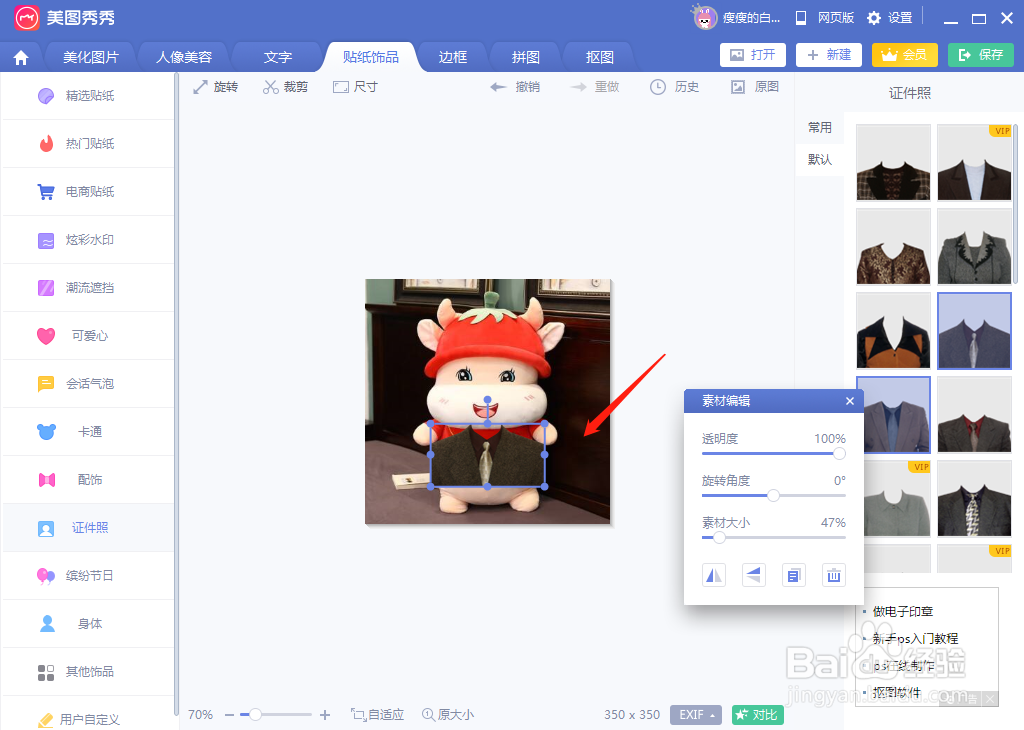
Task: Select the 常用 sub-tab
Action: point(820,127)
